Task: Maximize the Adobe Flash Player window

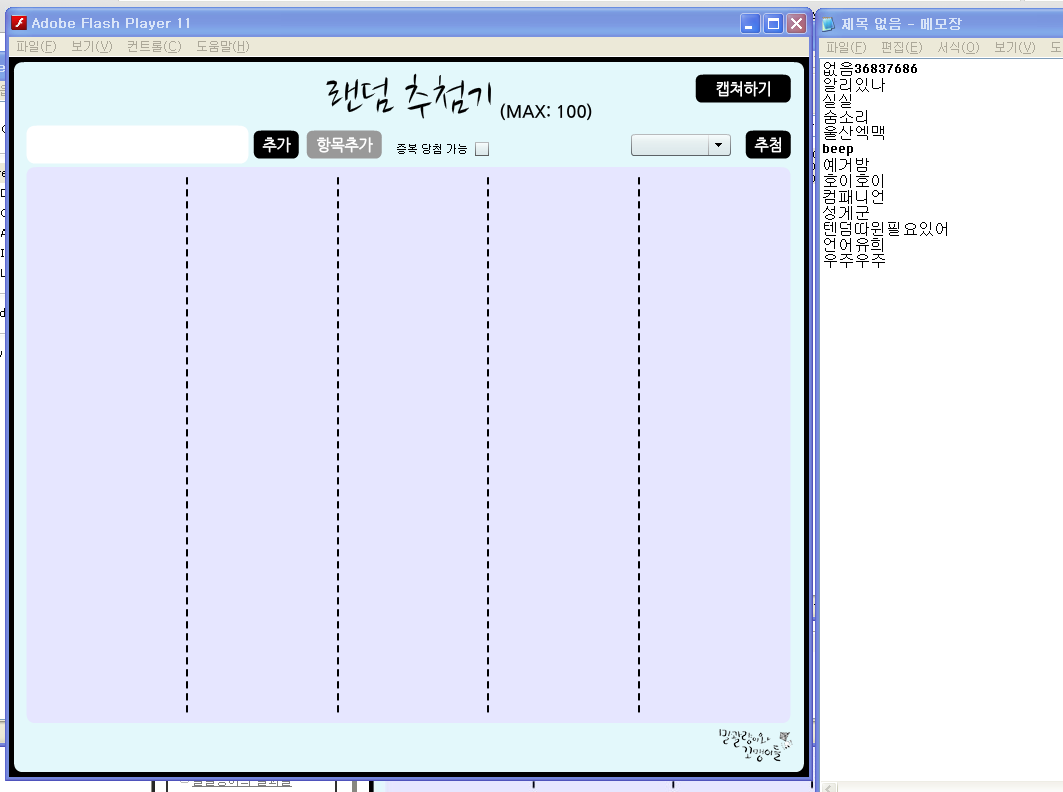Action: click(x=773, y=24)
